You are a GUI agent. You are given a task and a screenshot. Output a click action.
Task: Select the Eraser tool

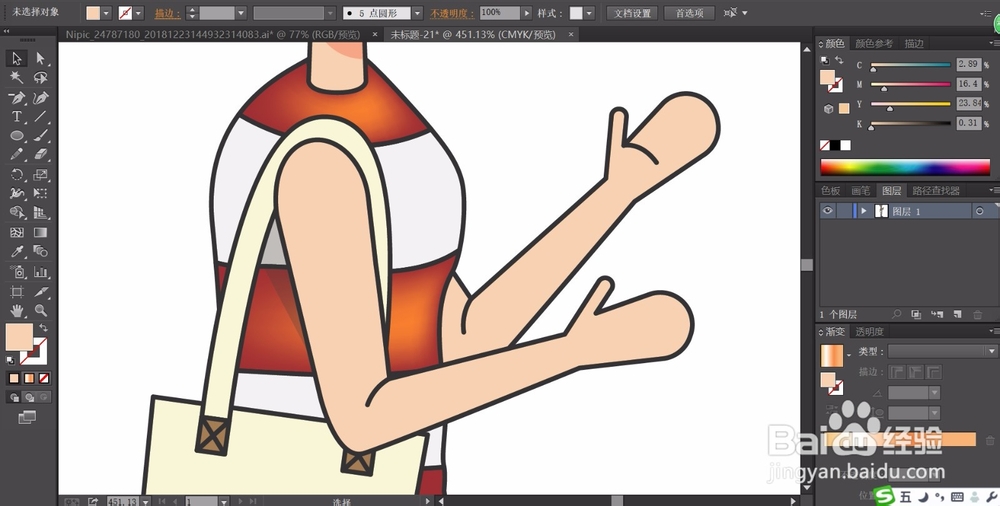coord(41,154)
